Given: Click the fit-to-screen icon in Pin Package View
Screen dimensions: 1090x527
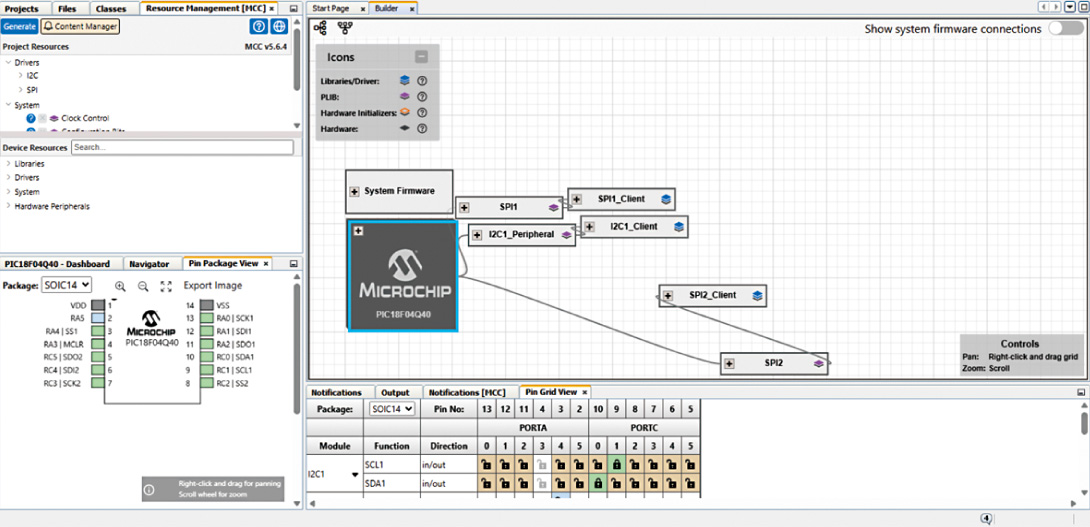Looking at the screenshot, I should [x=166, y=286].
